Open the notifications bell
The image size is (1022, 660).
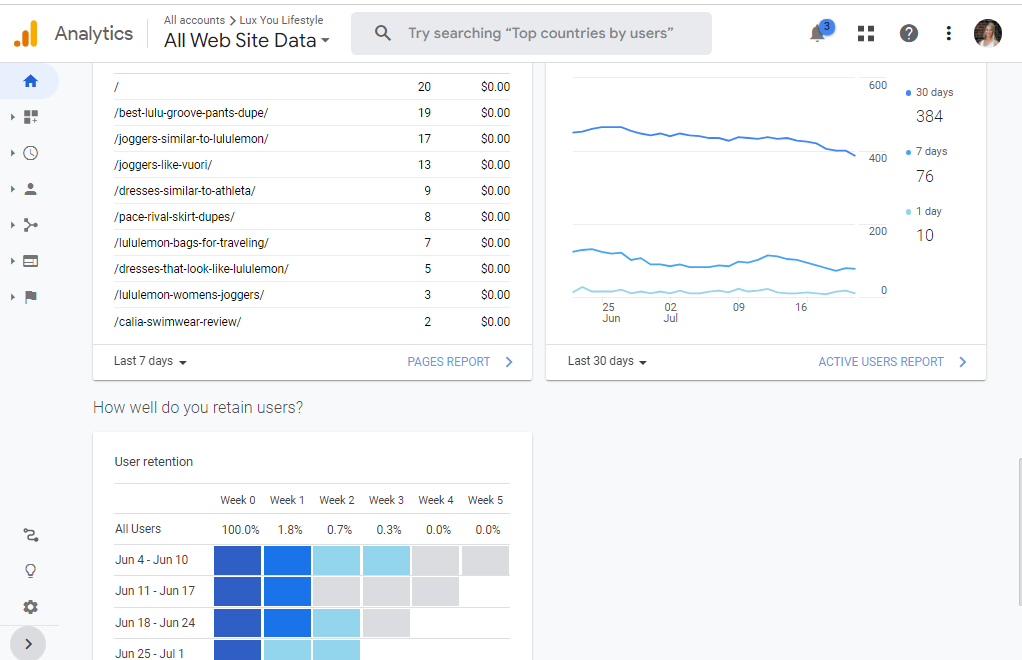tap(818, 33)
